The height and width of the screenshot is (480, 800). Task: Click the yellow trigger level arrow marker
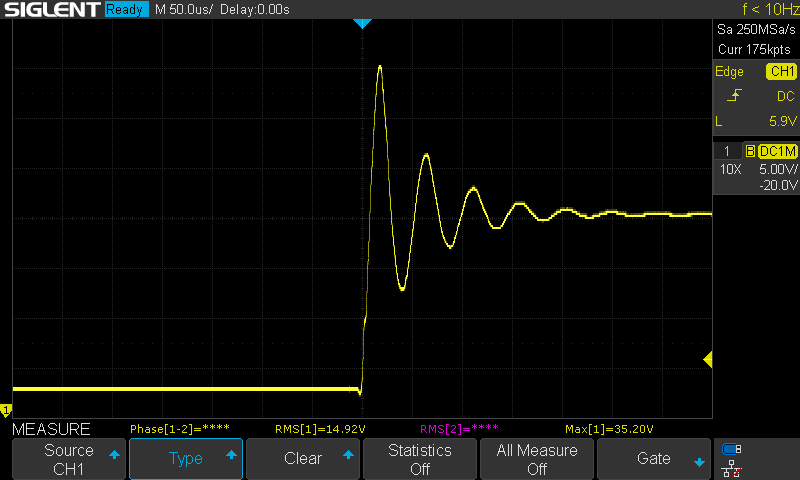[x=707, y=359]
